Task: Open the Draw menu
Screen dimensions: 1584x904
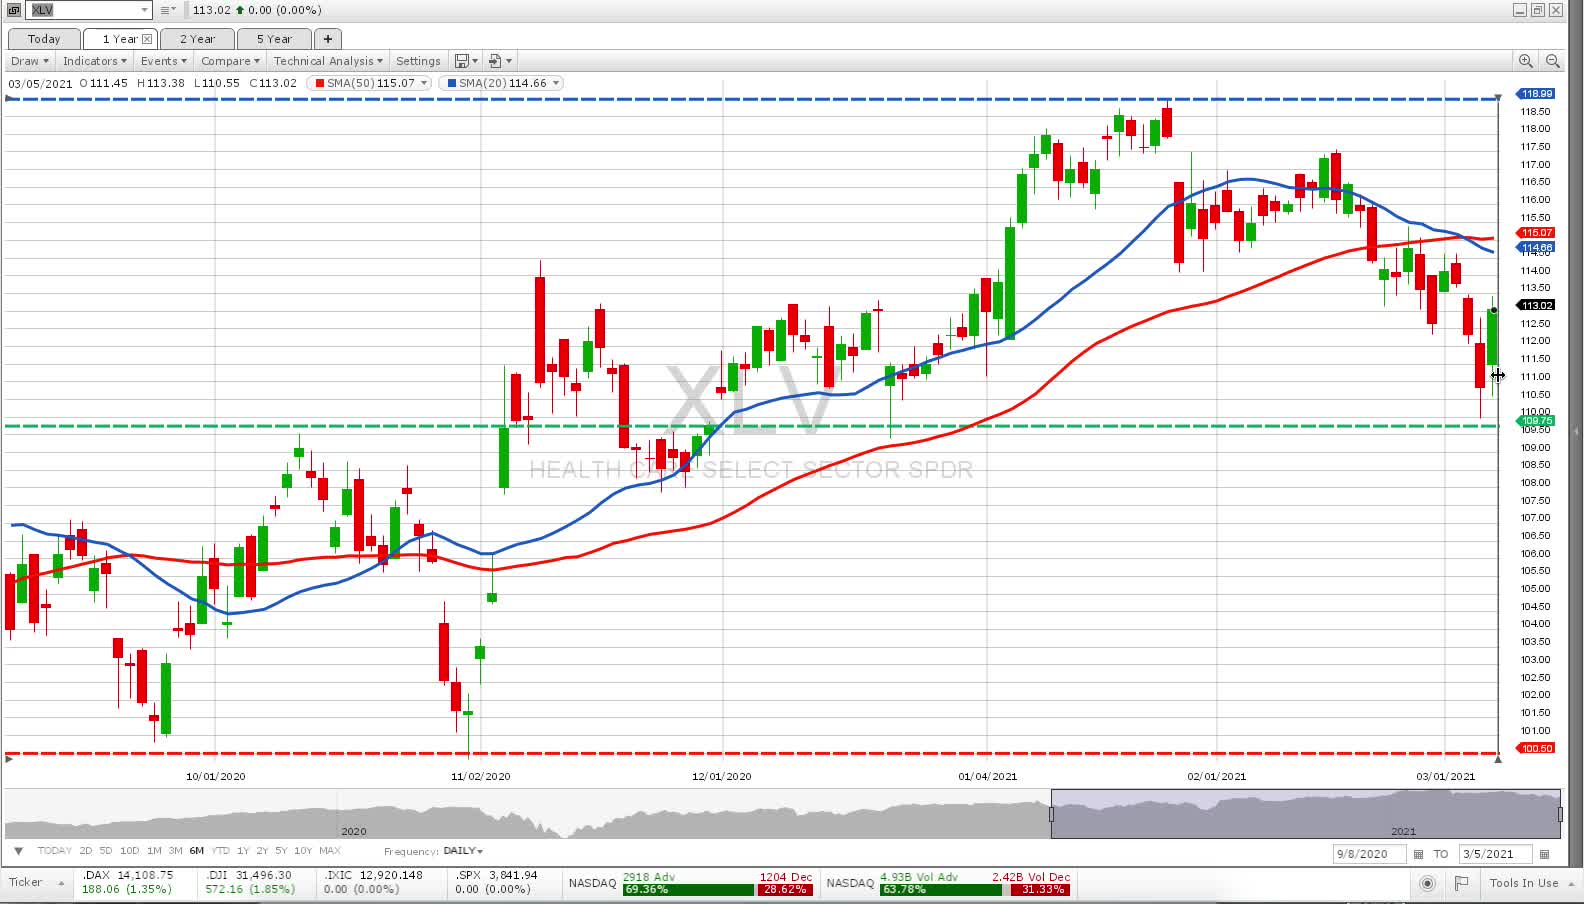Action: 29,61
